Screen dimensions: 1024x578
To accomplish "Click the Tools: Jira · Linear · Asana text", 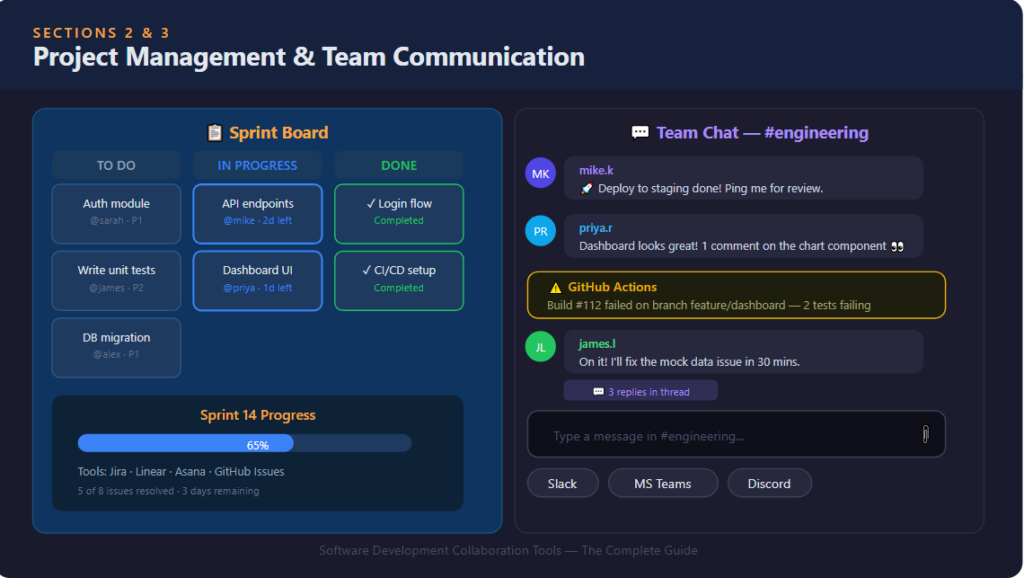I will (181, 472).
